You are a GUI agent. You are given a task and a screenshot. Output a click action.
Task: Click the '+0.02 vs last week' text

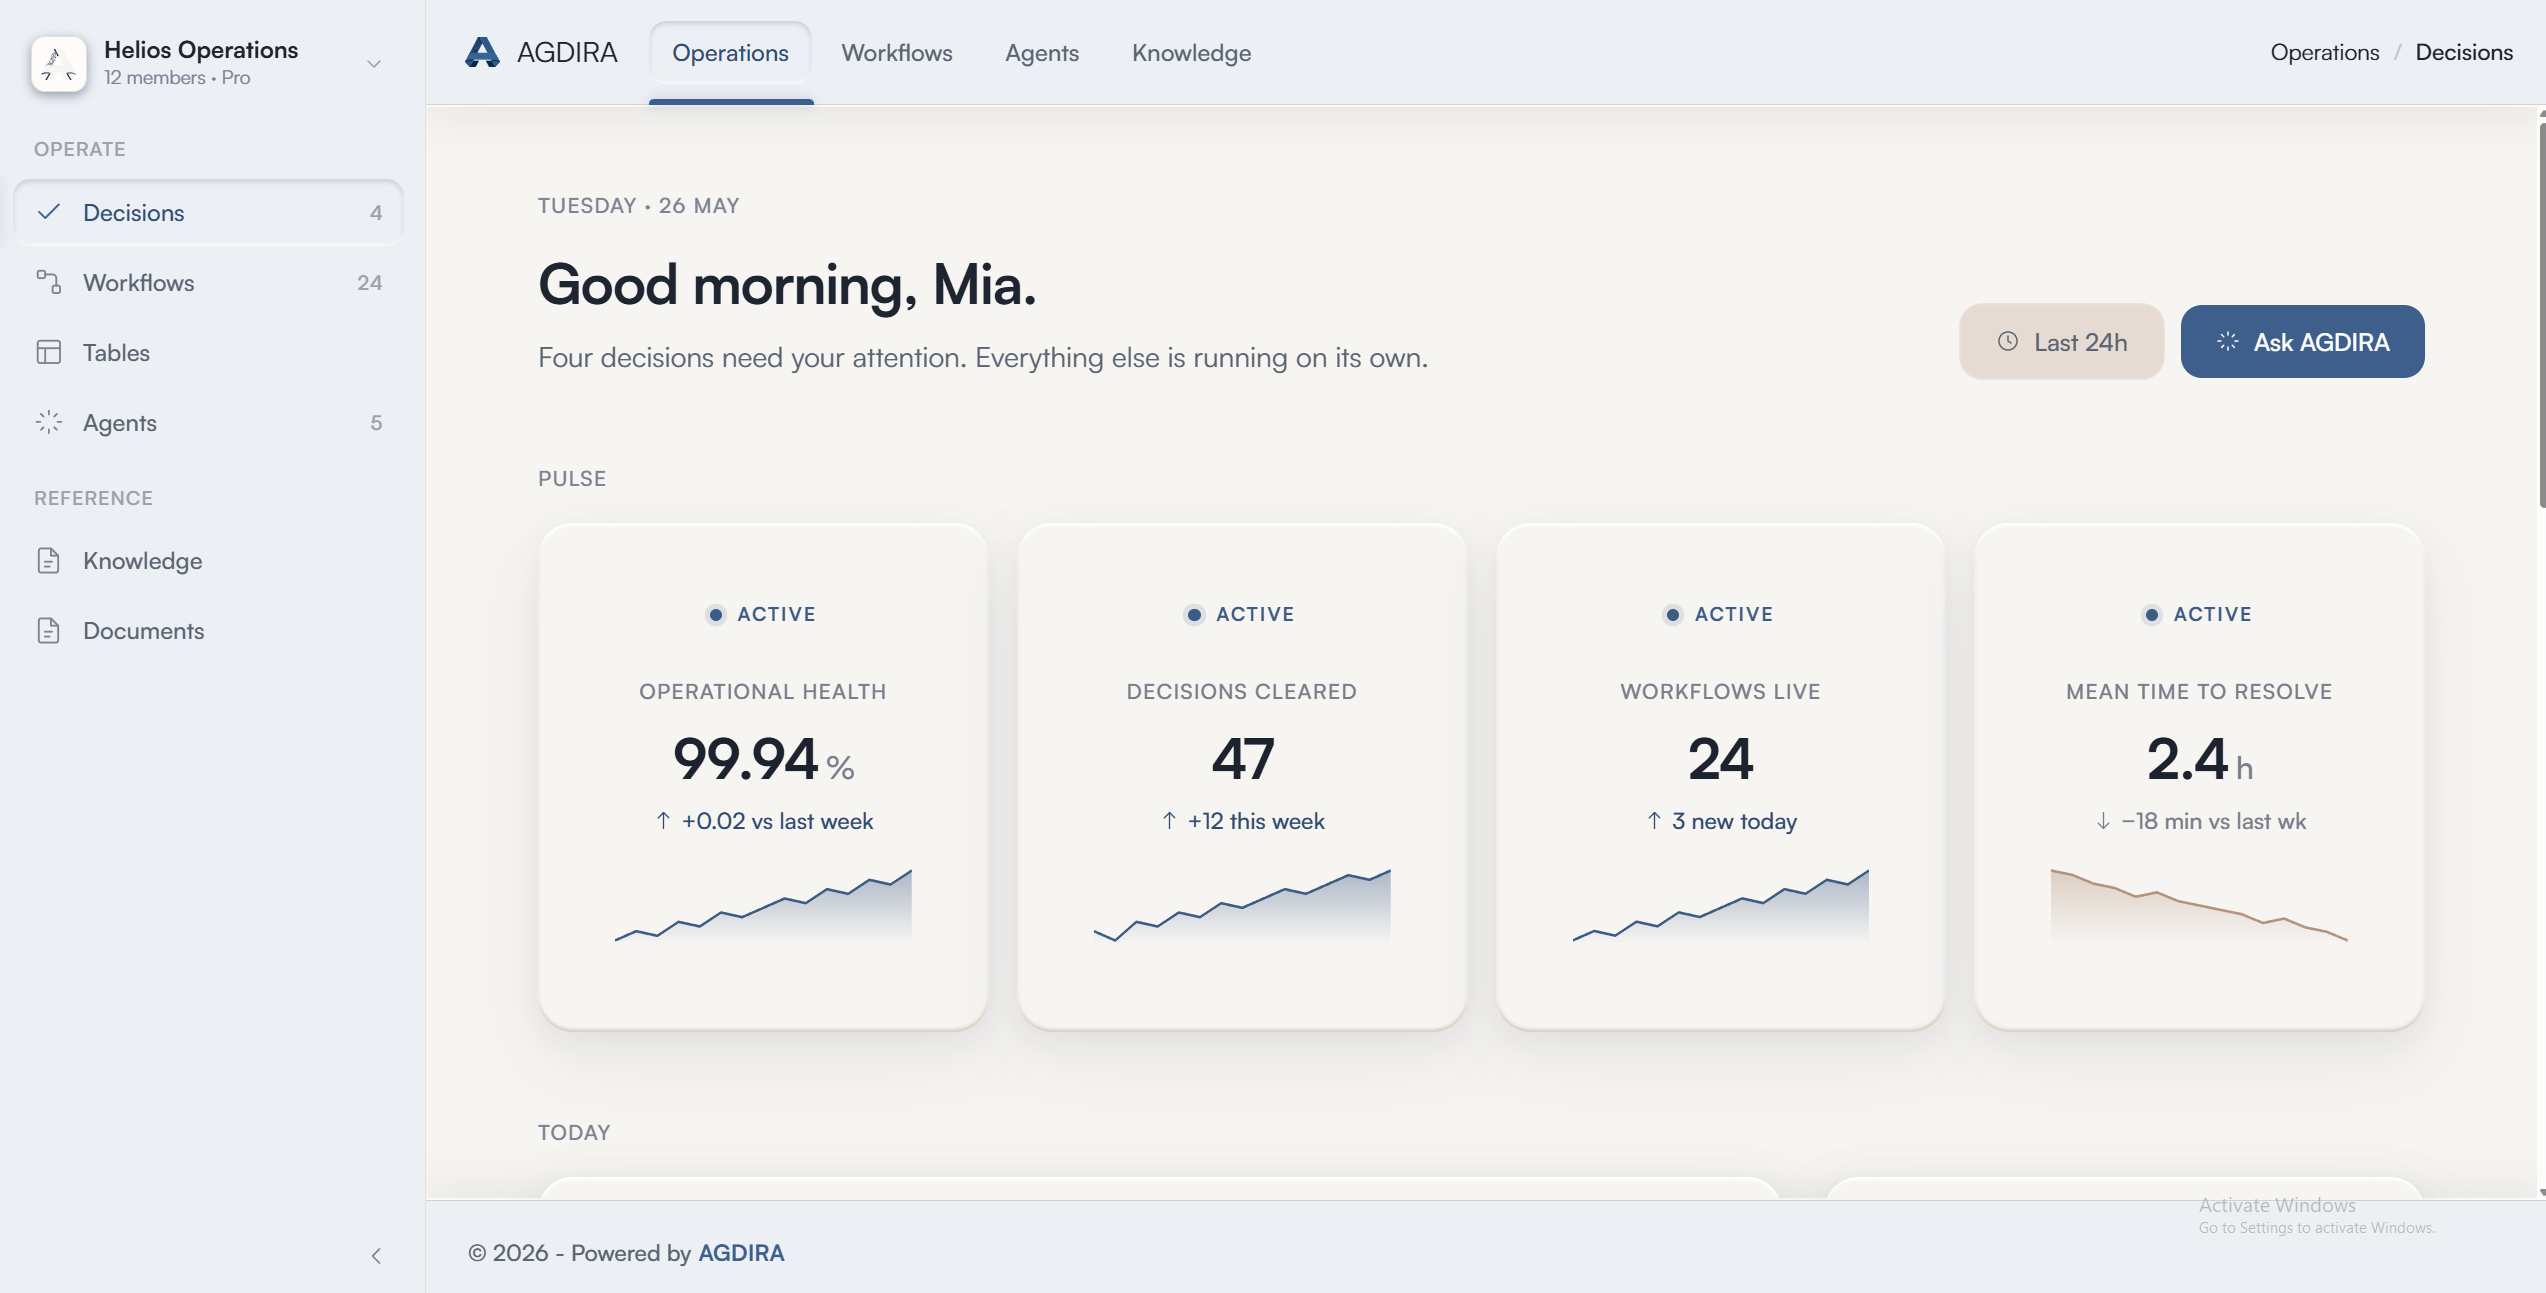(777, 821)
